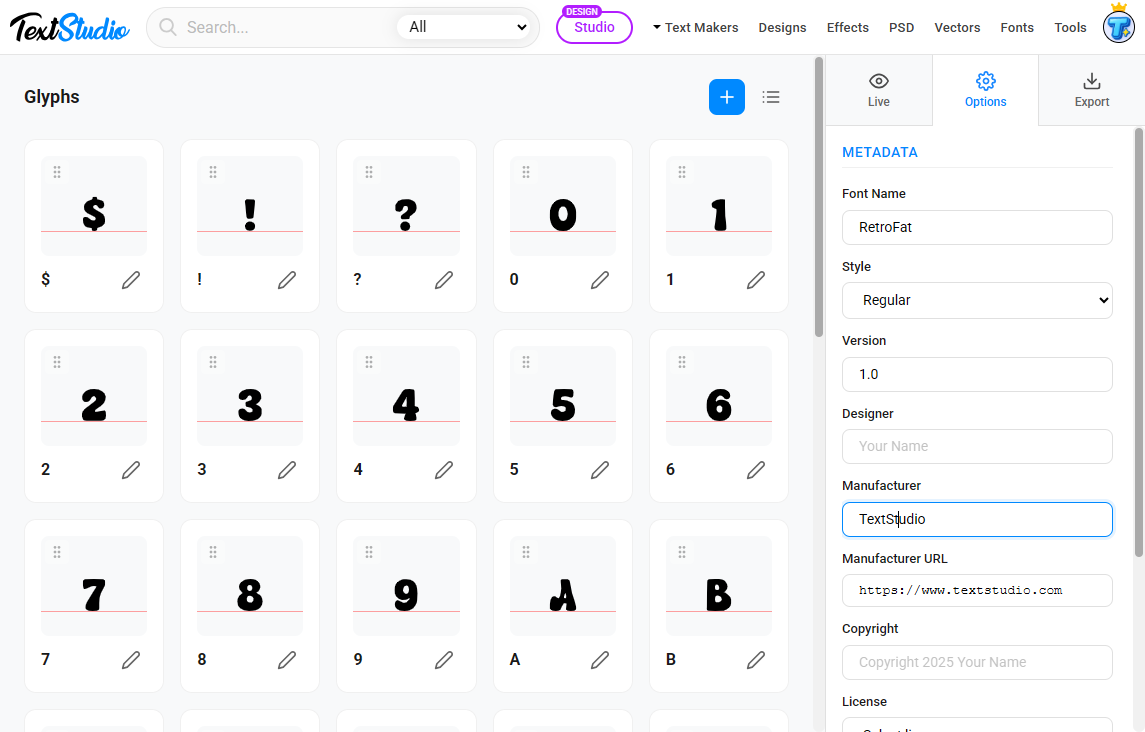Open the Live preview eye icon
This screenshot has width=1145, height=732.
click(878, 81)
